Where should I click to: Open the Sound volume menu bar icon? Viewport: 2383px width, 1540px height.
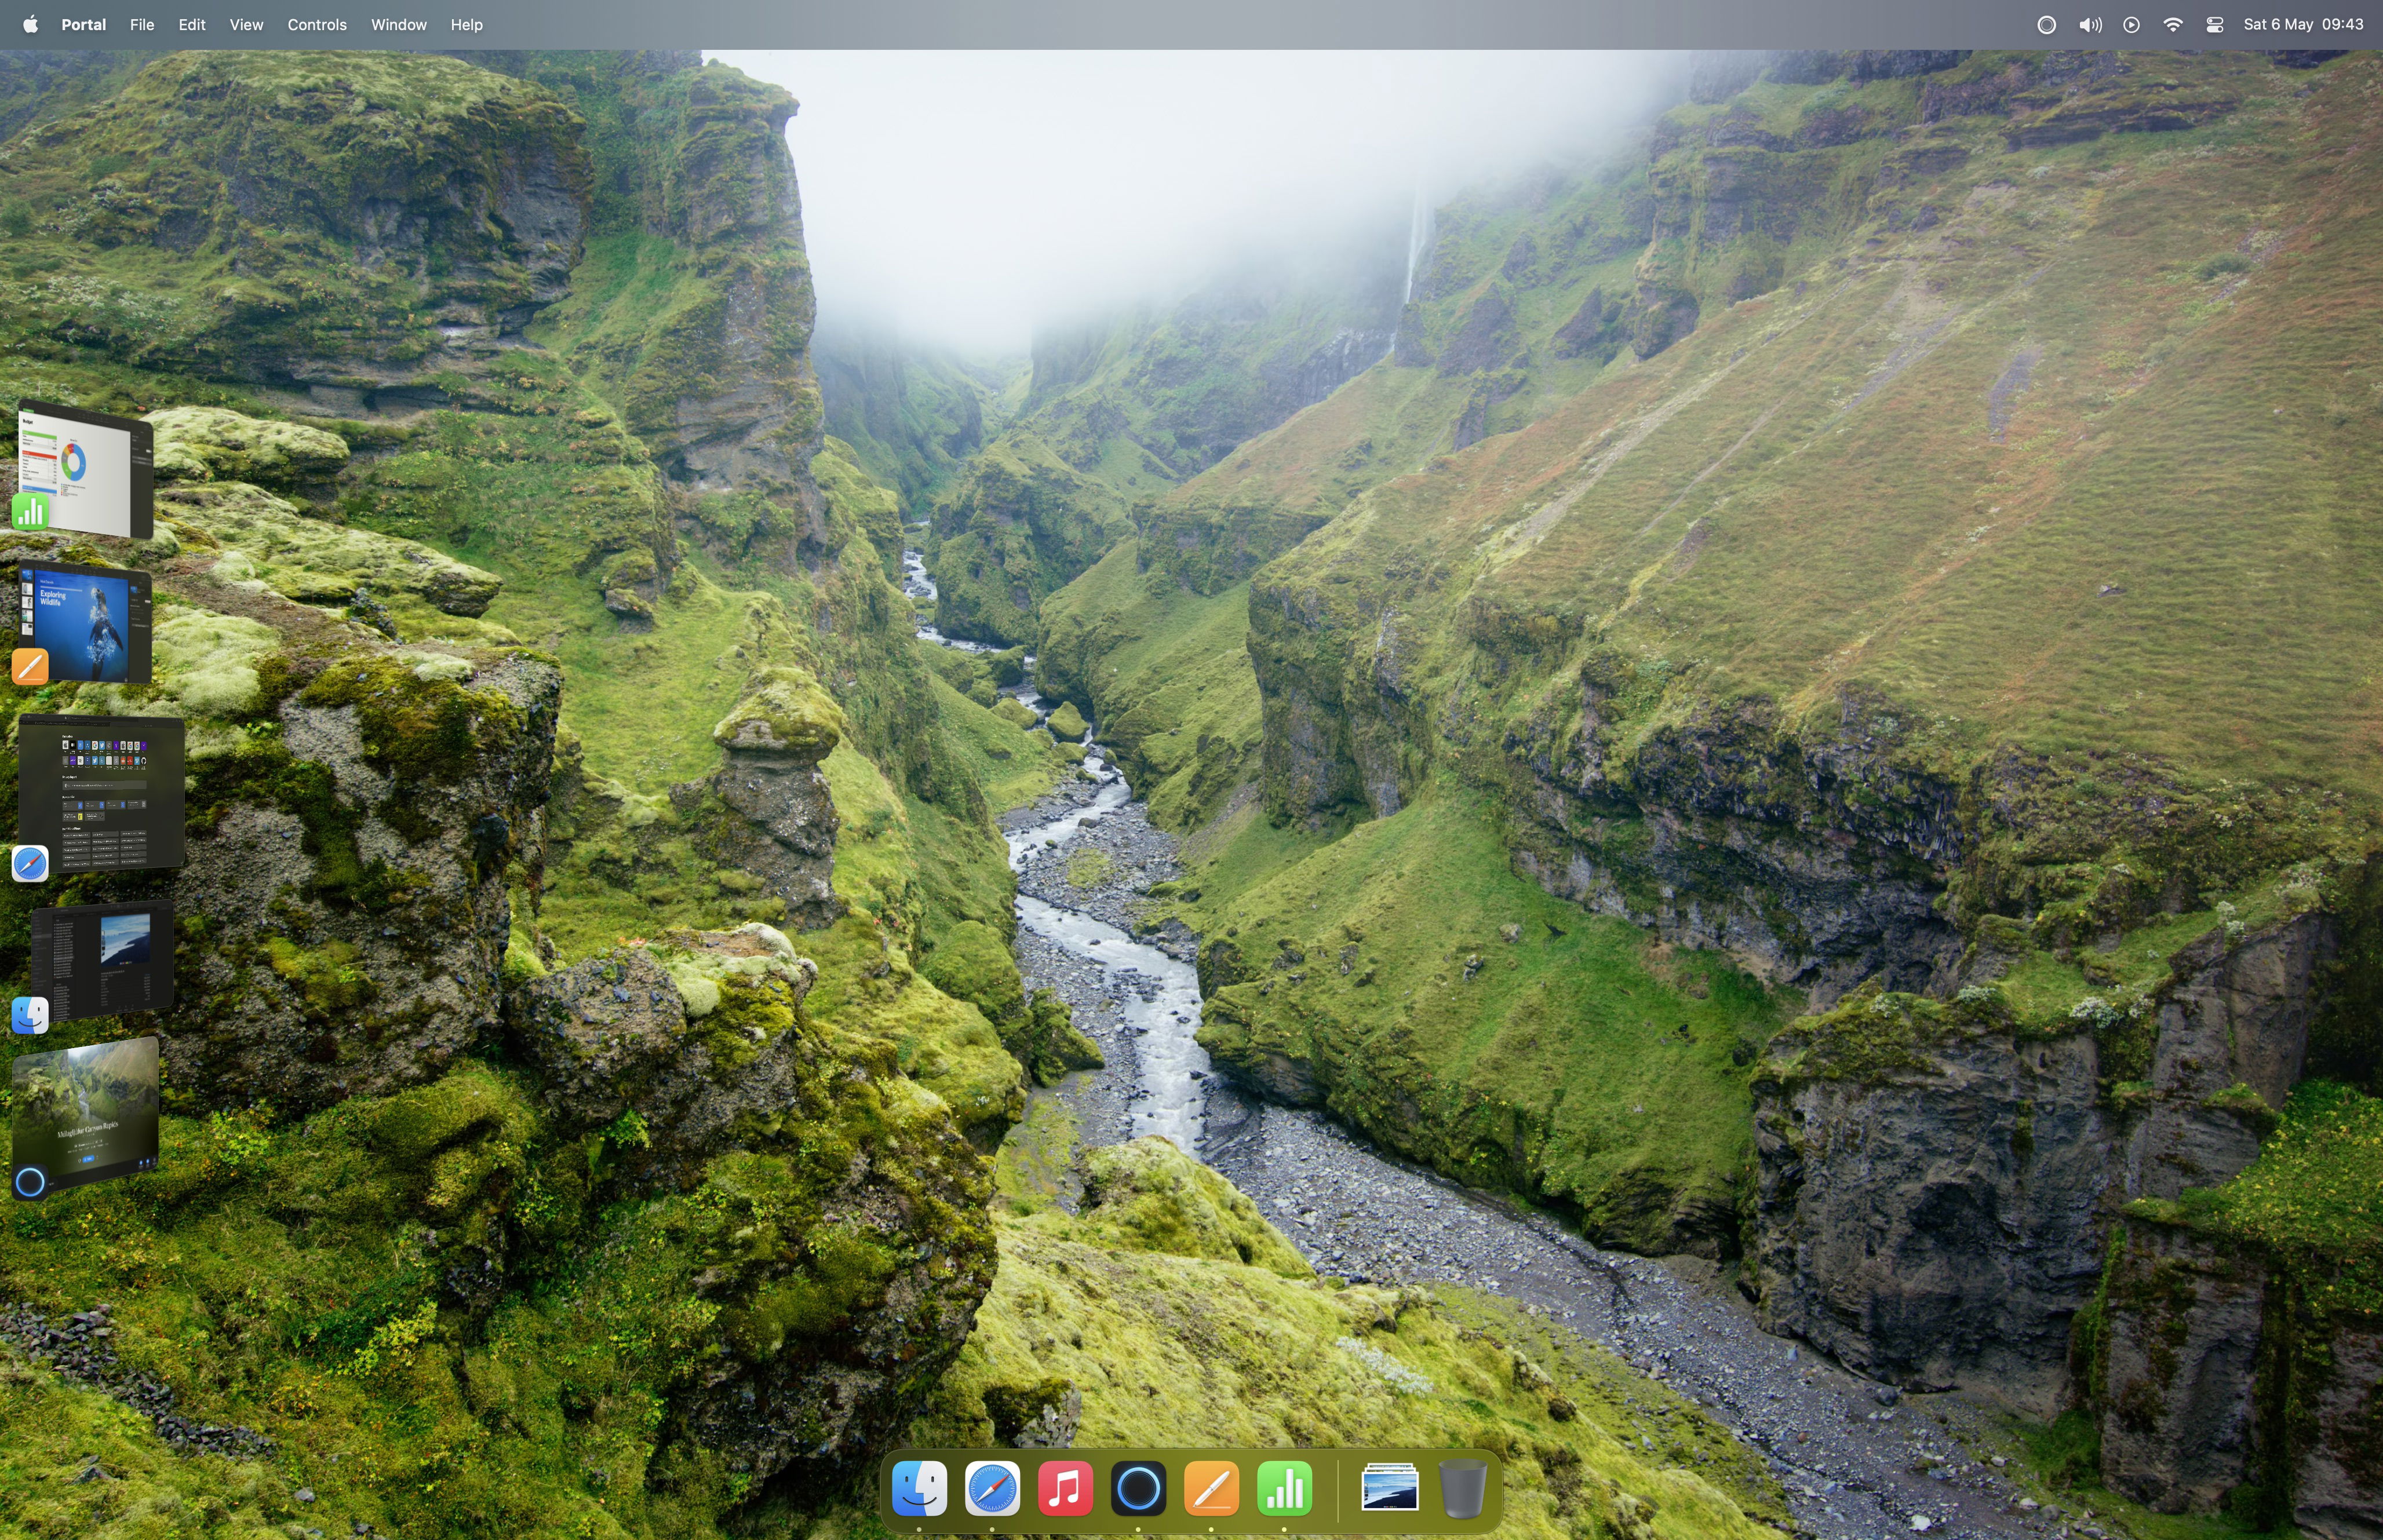tap(2089, 24)
